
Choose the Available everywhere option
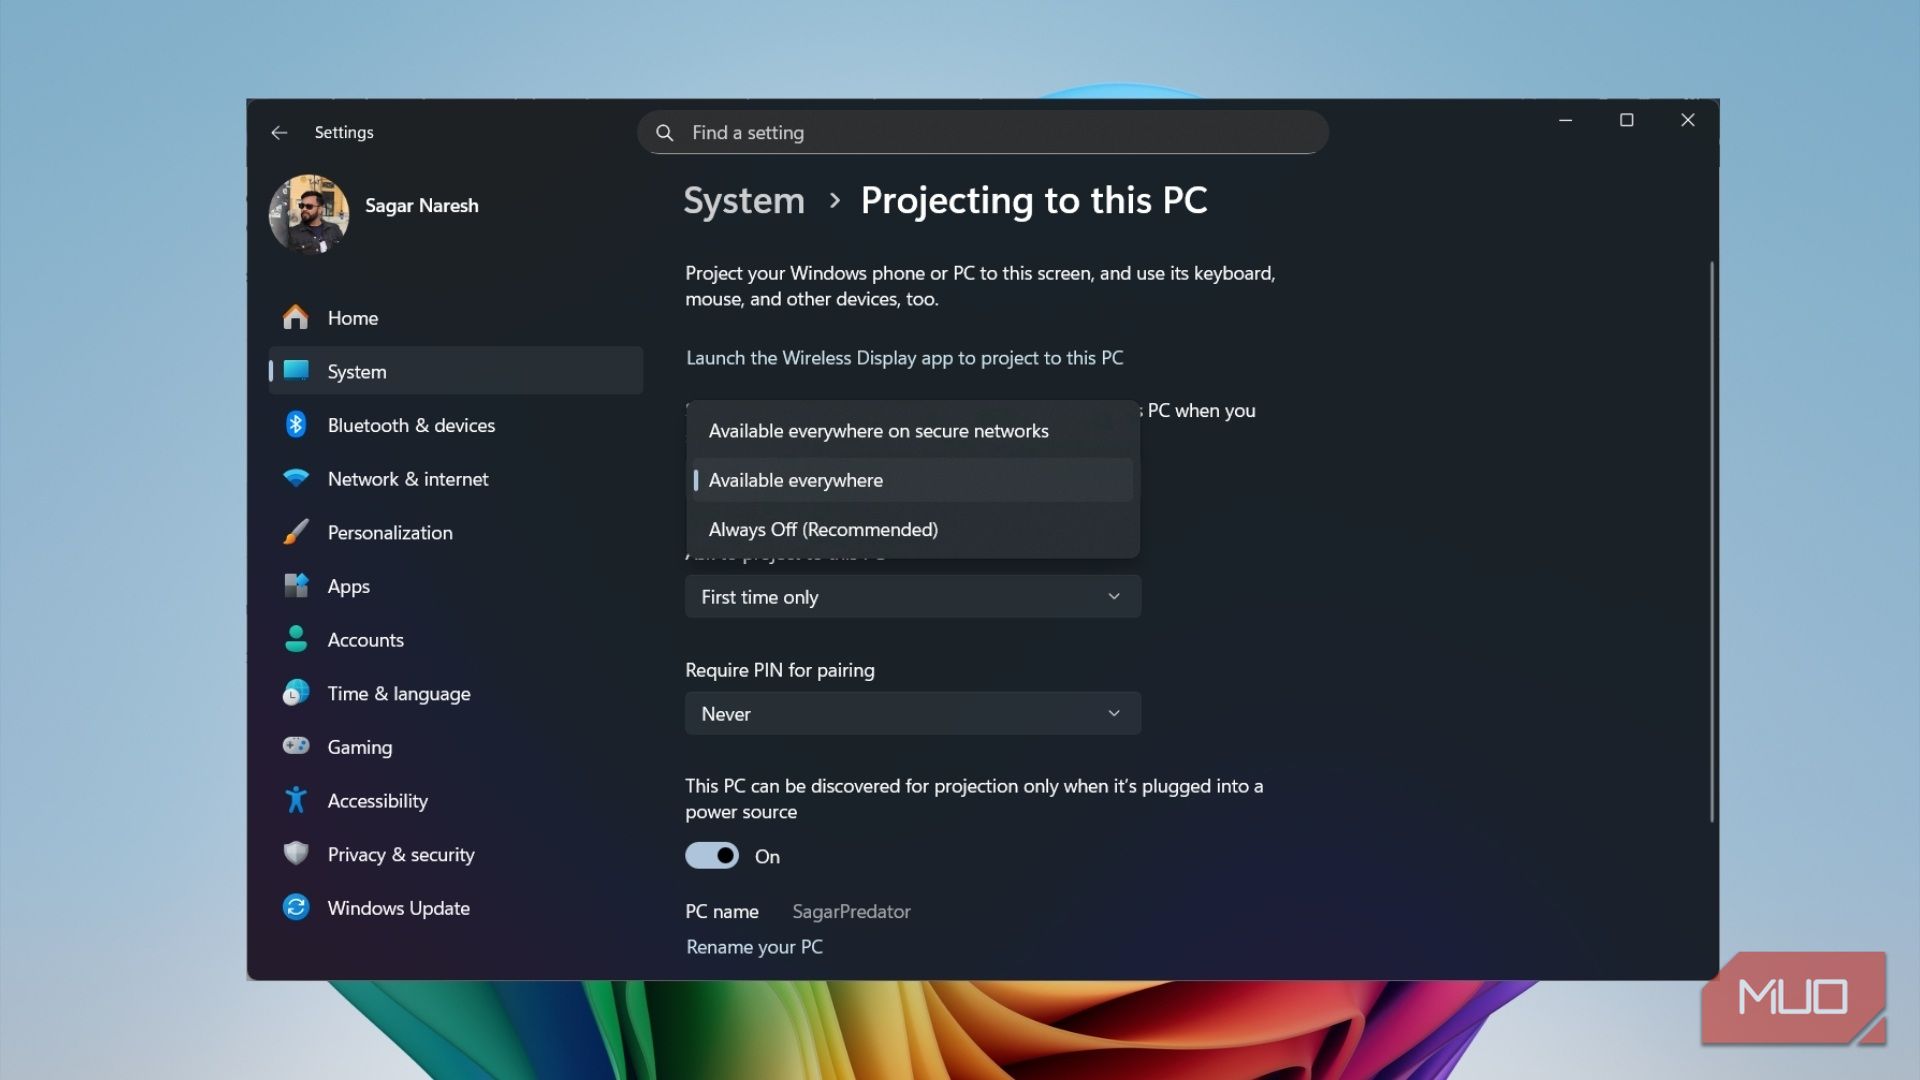(913, 480)
